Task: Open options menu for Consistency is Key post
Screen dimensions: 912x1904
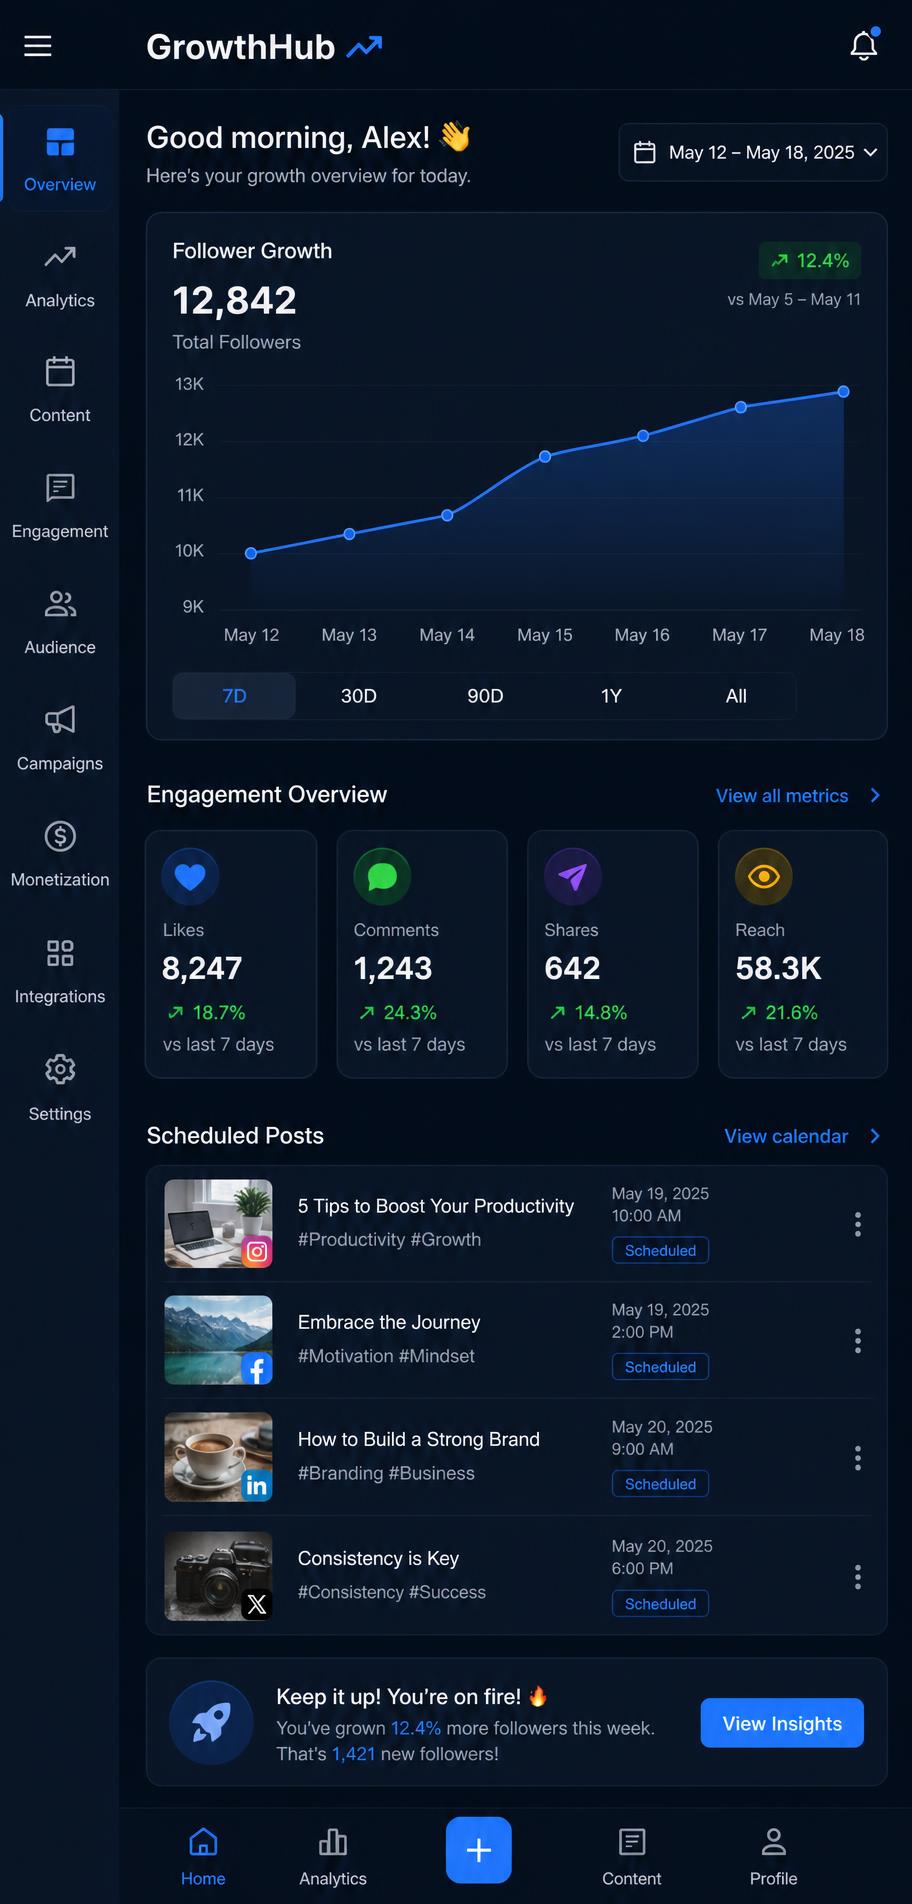Action: click(858, 1577)
